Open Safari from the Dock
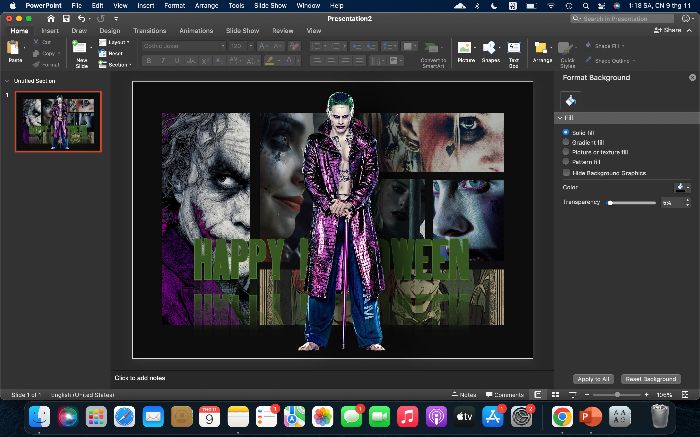This screenshot has width=700, height=437. 124,417
